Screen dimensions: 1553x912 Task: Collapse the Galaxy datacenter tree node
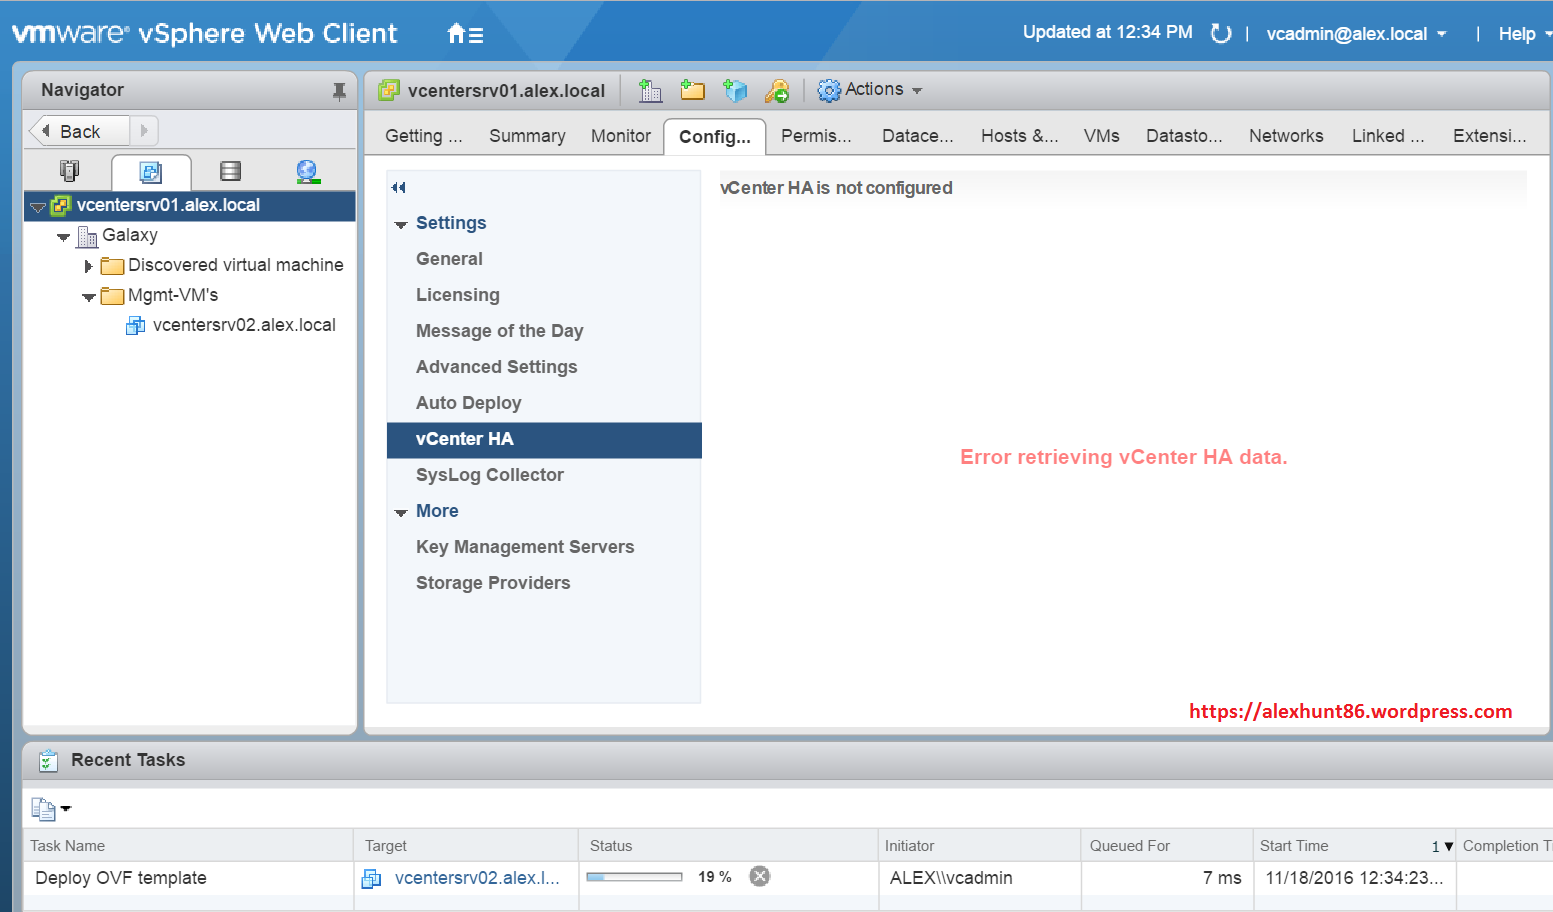[64, 237]
